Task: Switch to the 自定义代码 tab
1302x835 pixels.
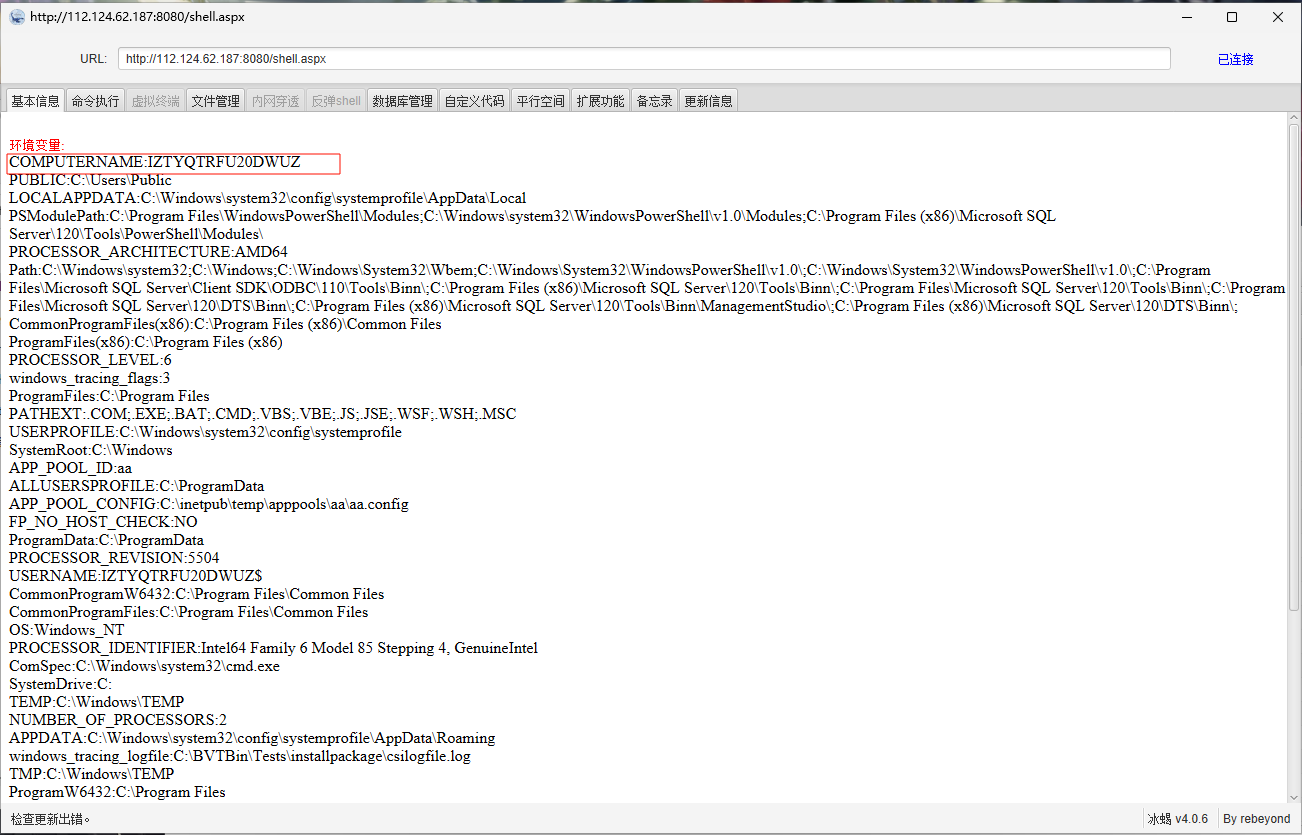Action: [x=474, y=101]
